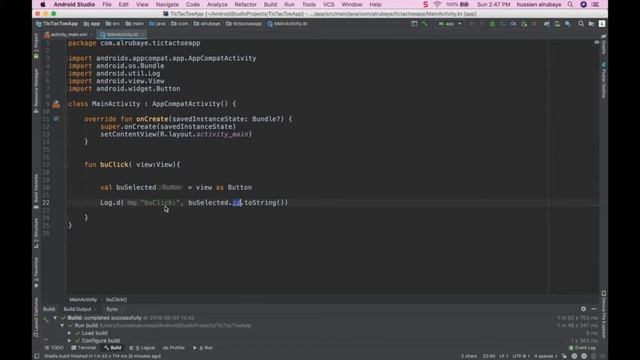Open the VCS menu
Screen dimensions: 640x360
pyautogui.click(x=329, y=4)
